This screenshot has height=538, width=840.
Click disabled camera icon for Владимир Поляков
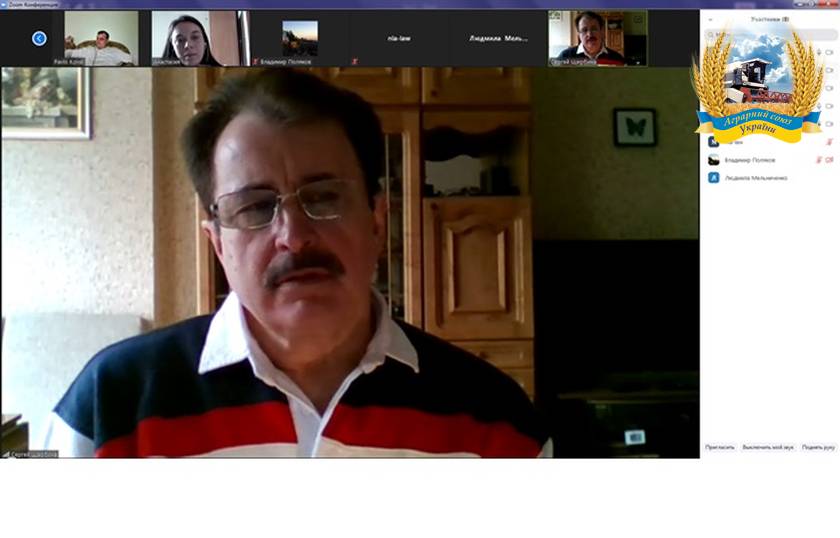[x=829, y=160]
